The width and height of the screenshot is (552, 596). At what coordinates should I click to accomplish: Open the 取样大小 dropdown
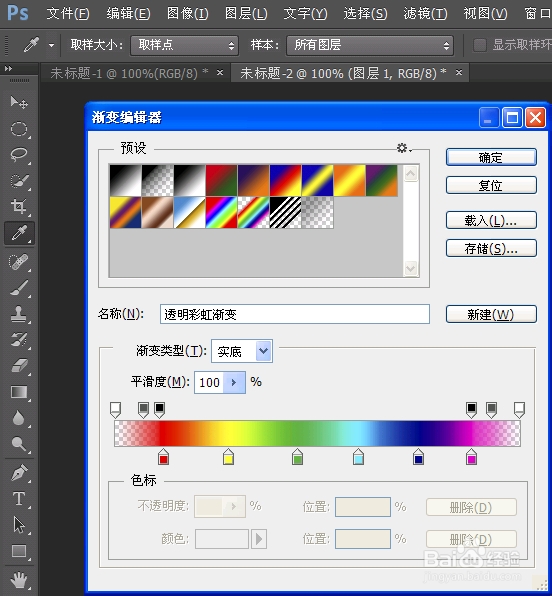pyautogui.click(x=184, y=46)
